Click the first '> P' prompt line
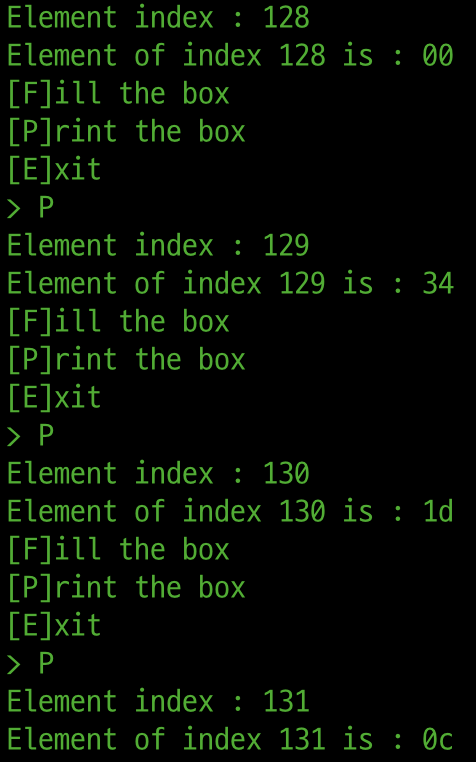The width and height of the screenshot is (476, 762). 30,208
